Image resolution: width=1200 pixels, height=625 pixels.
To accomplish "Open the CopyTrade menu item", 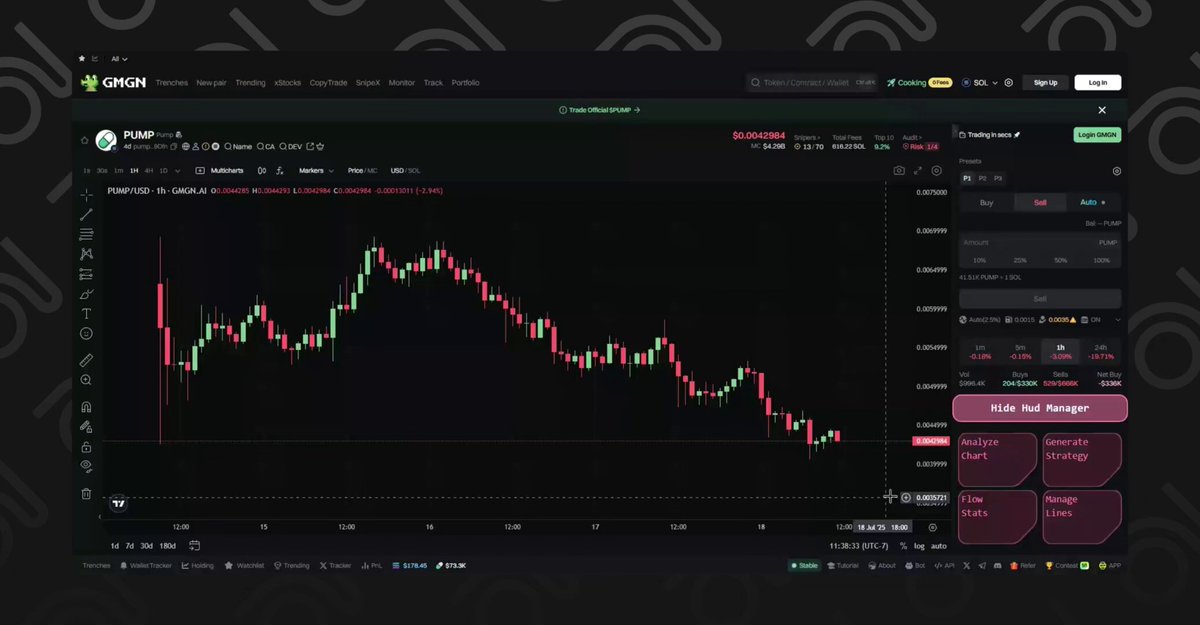I will point(328,83).
